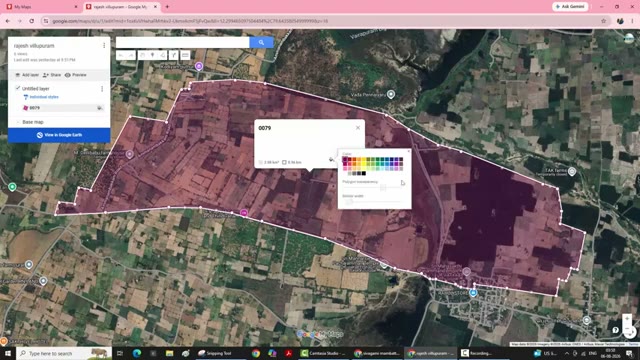Image resolution: width=640 pixels, height=360 pixels.
Task: Open Windows Start menu
Action: coord(7,353)
